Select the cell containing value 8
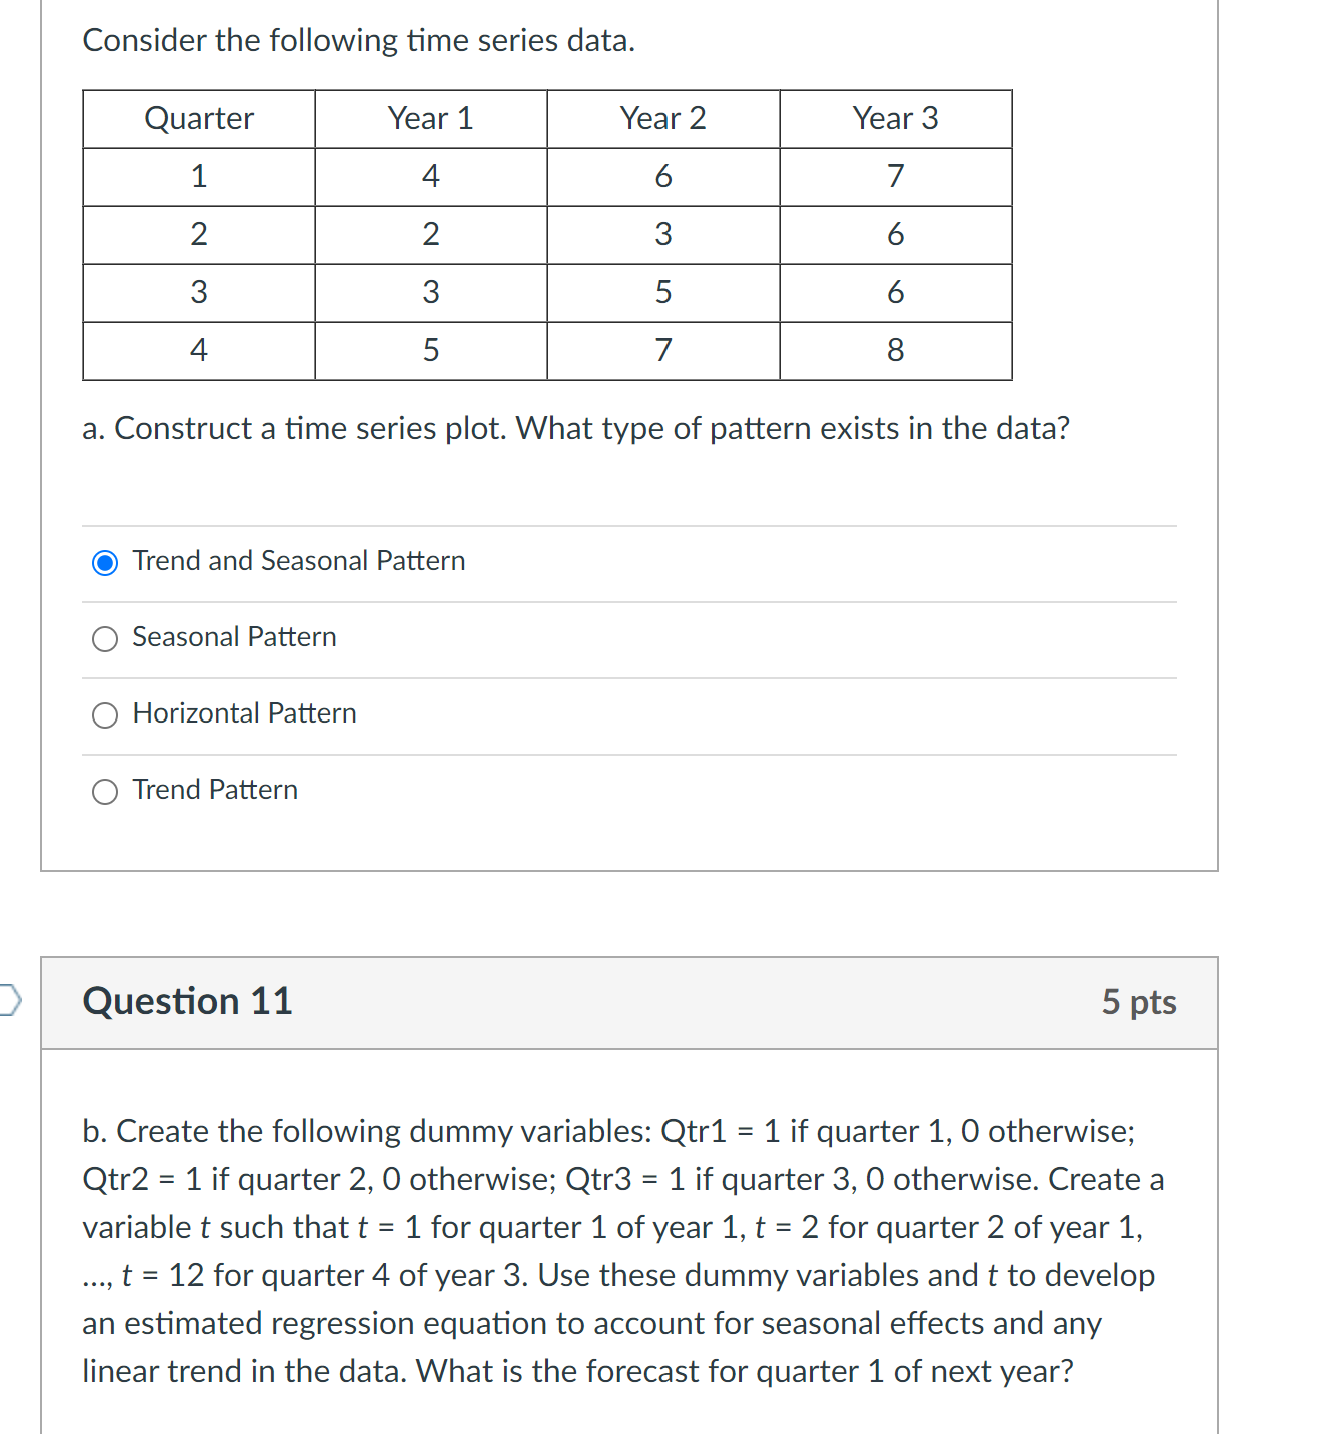1328x1434 pixels. point(895,351)
